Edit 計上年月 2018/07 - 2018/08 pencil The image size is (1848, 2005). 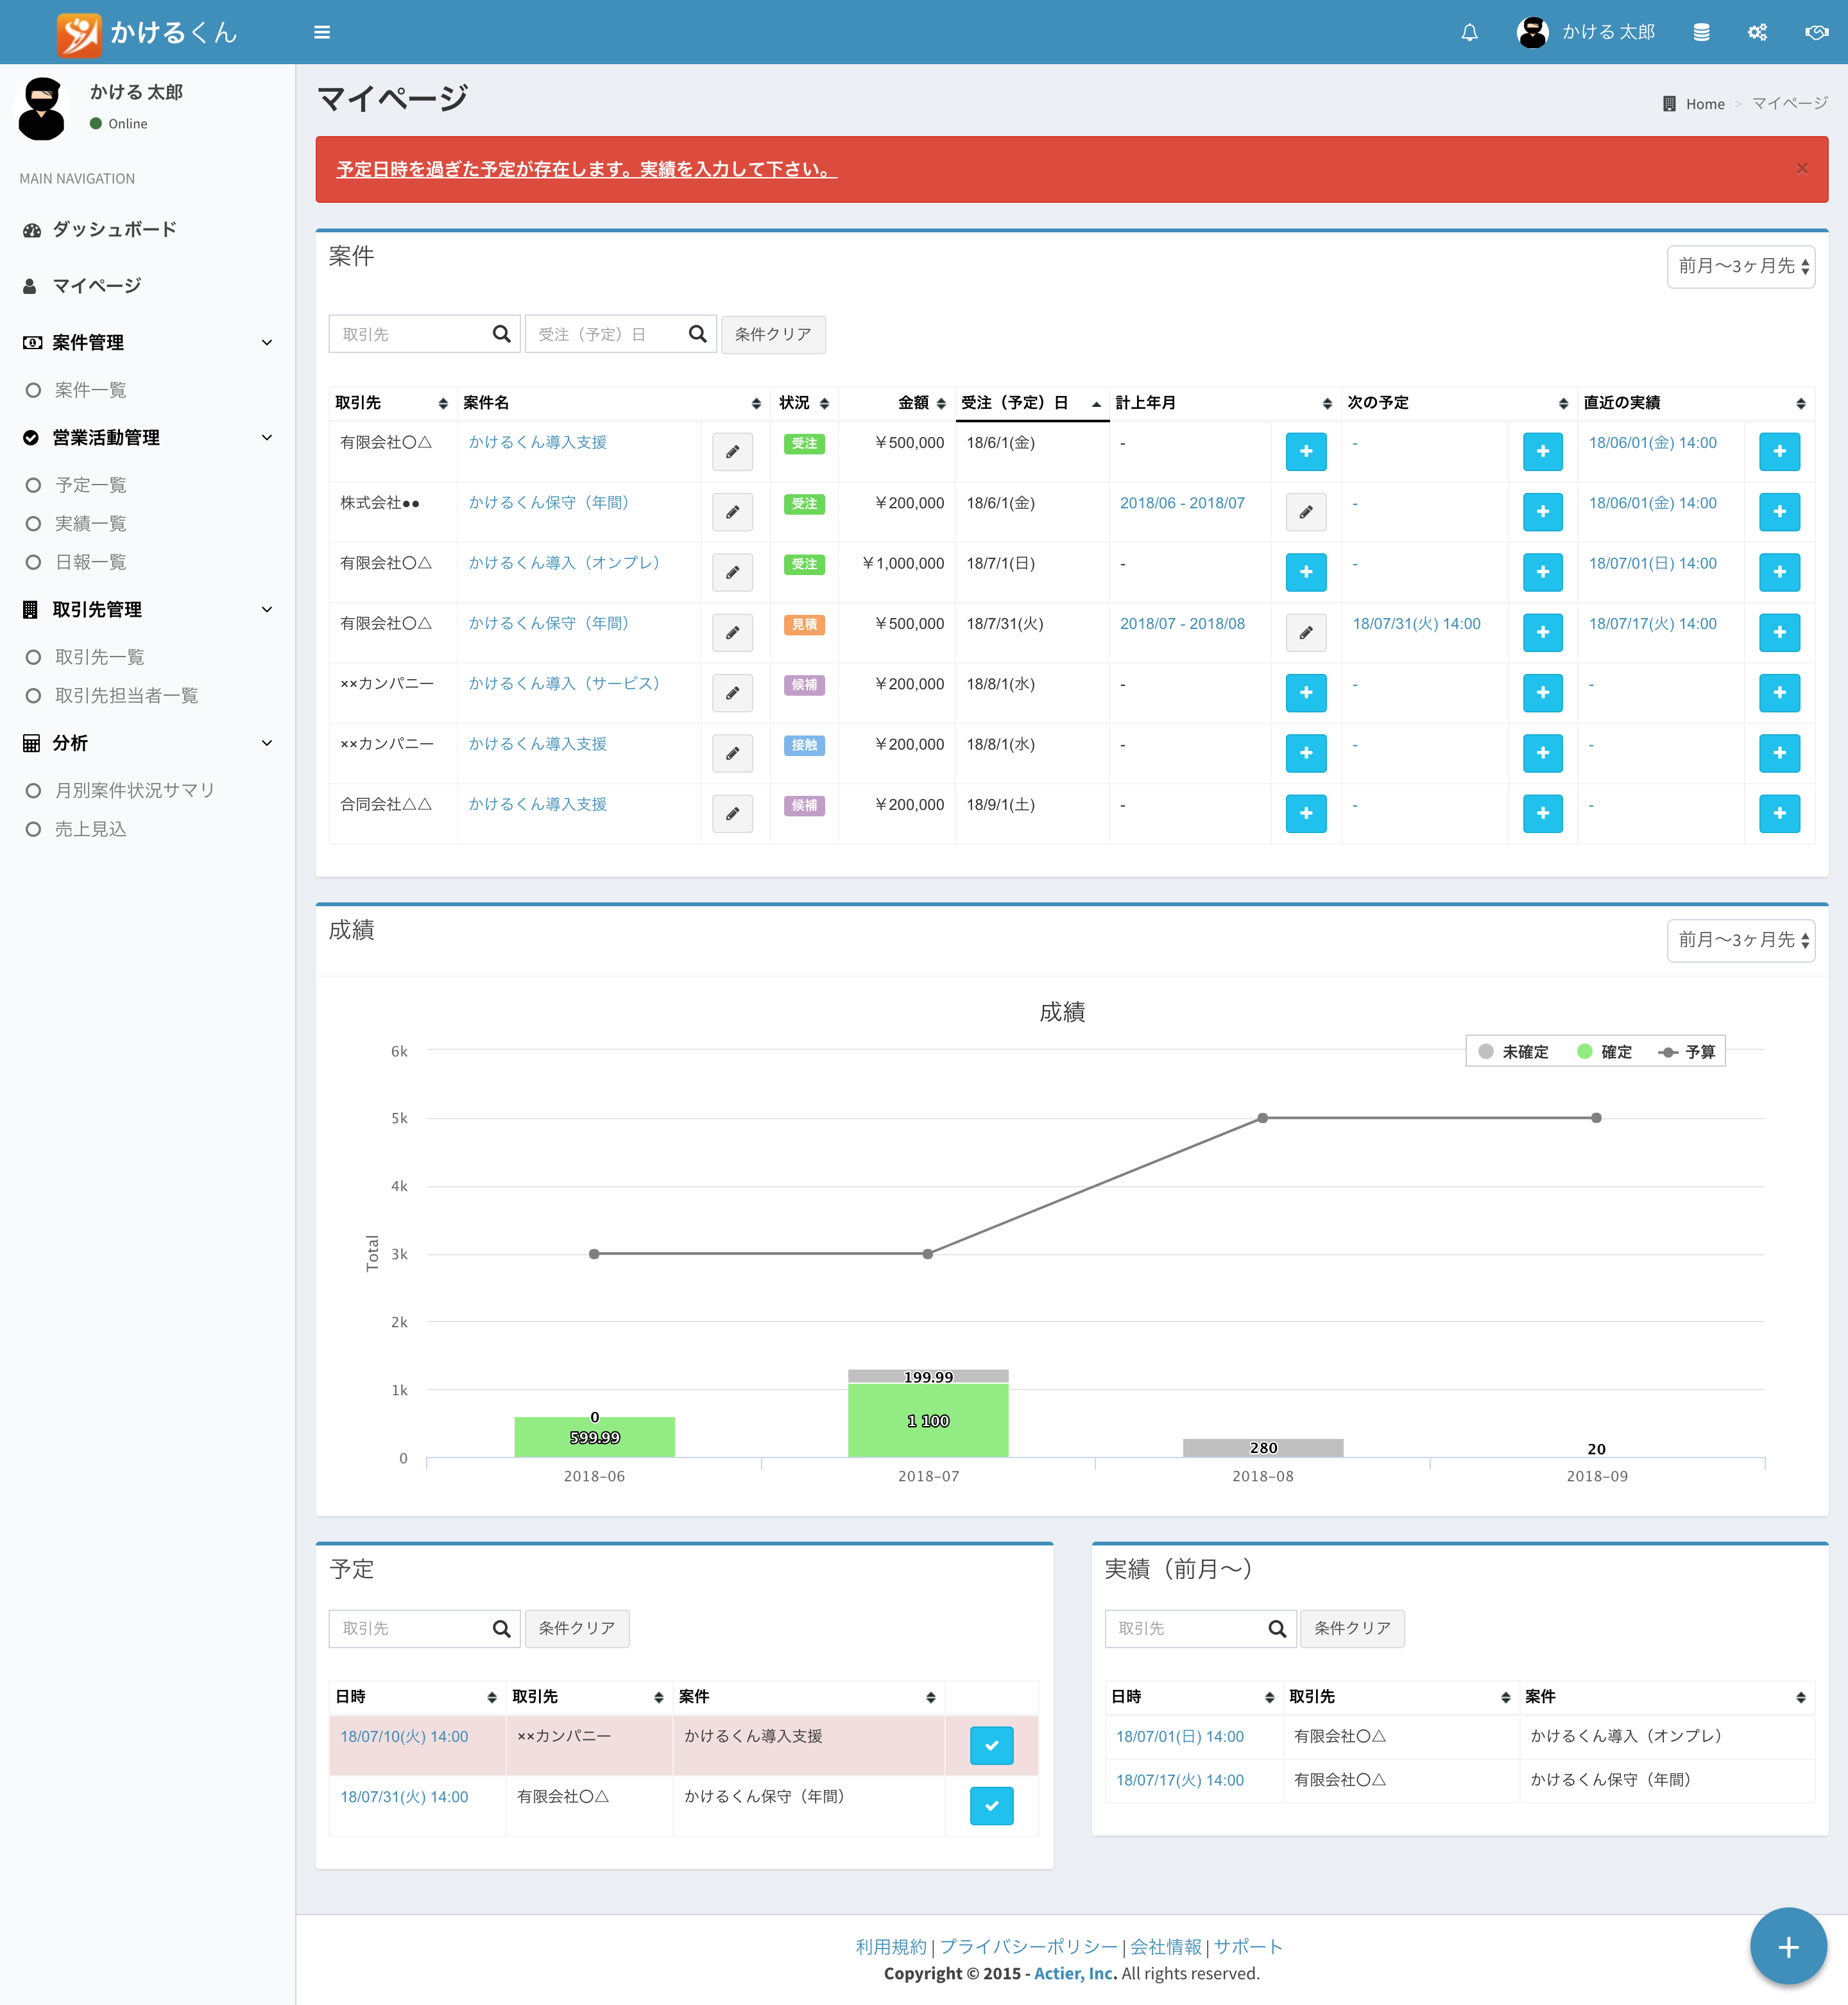1305,632
